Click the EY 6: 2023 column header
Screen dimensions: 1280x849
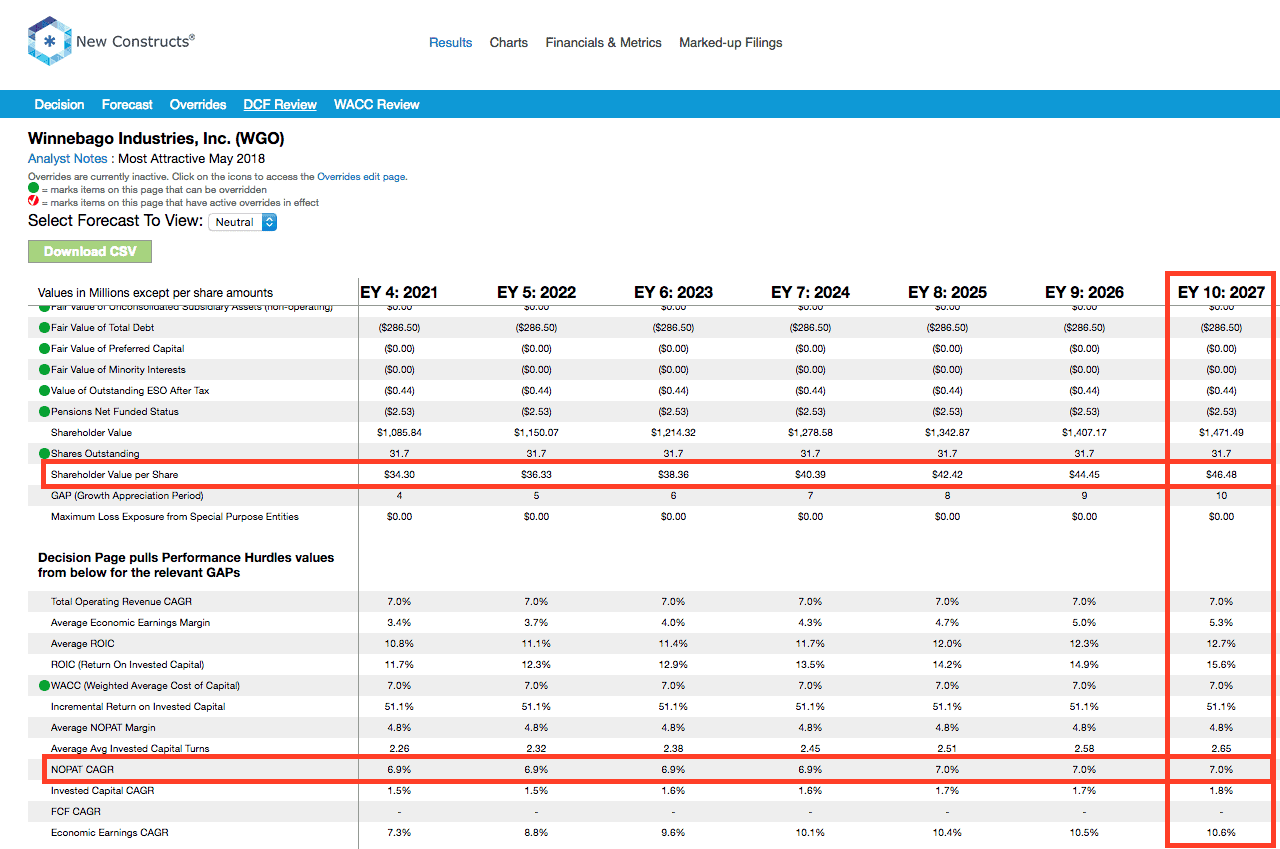pyautogui.click(x=673, y=292)
